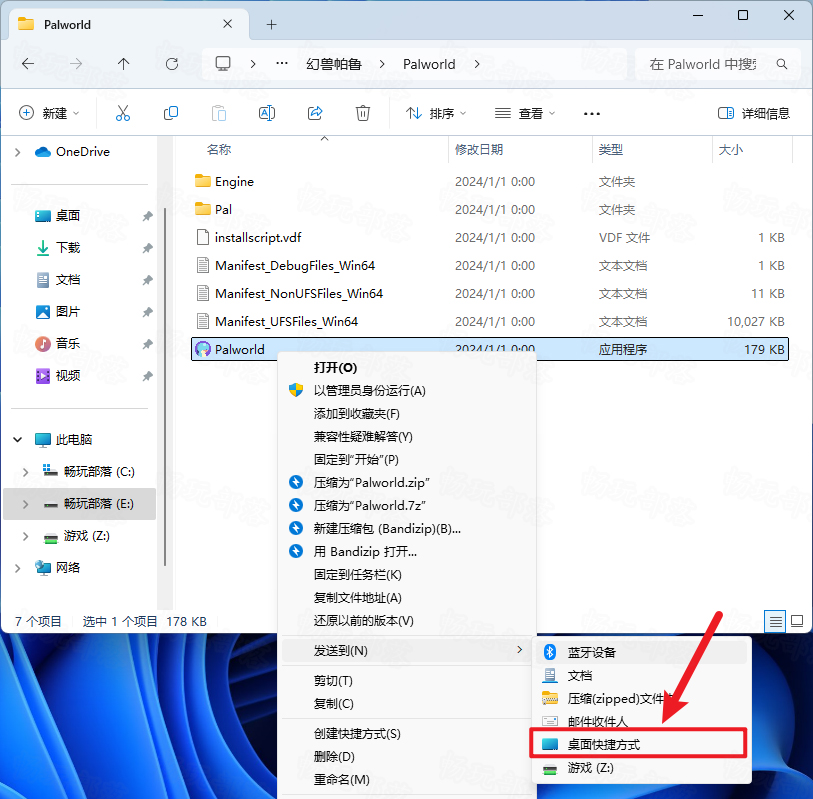Open the Sort dropdown

[436, 113]
